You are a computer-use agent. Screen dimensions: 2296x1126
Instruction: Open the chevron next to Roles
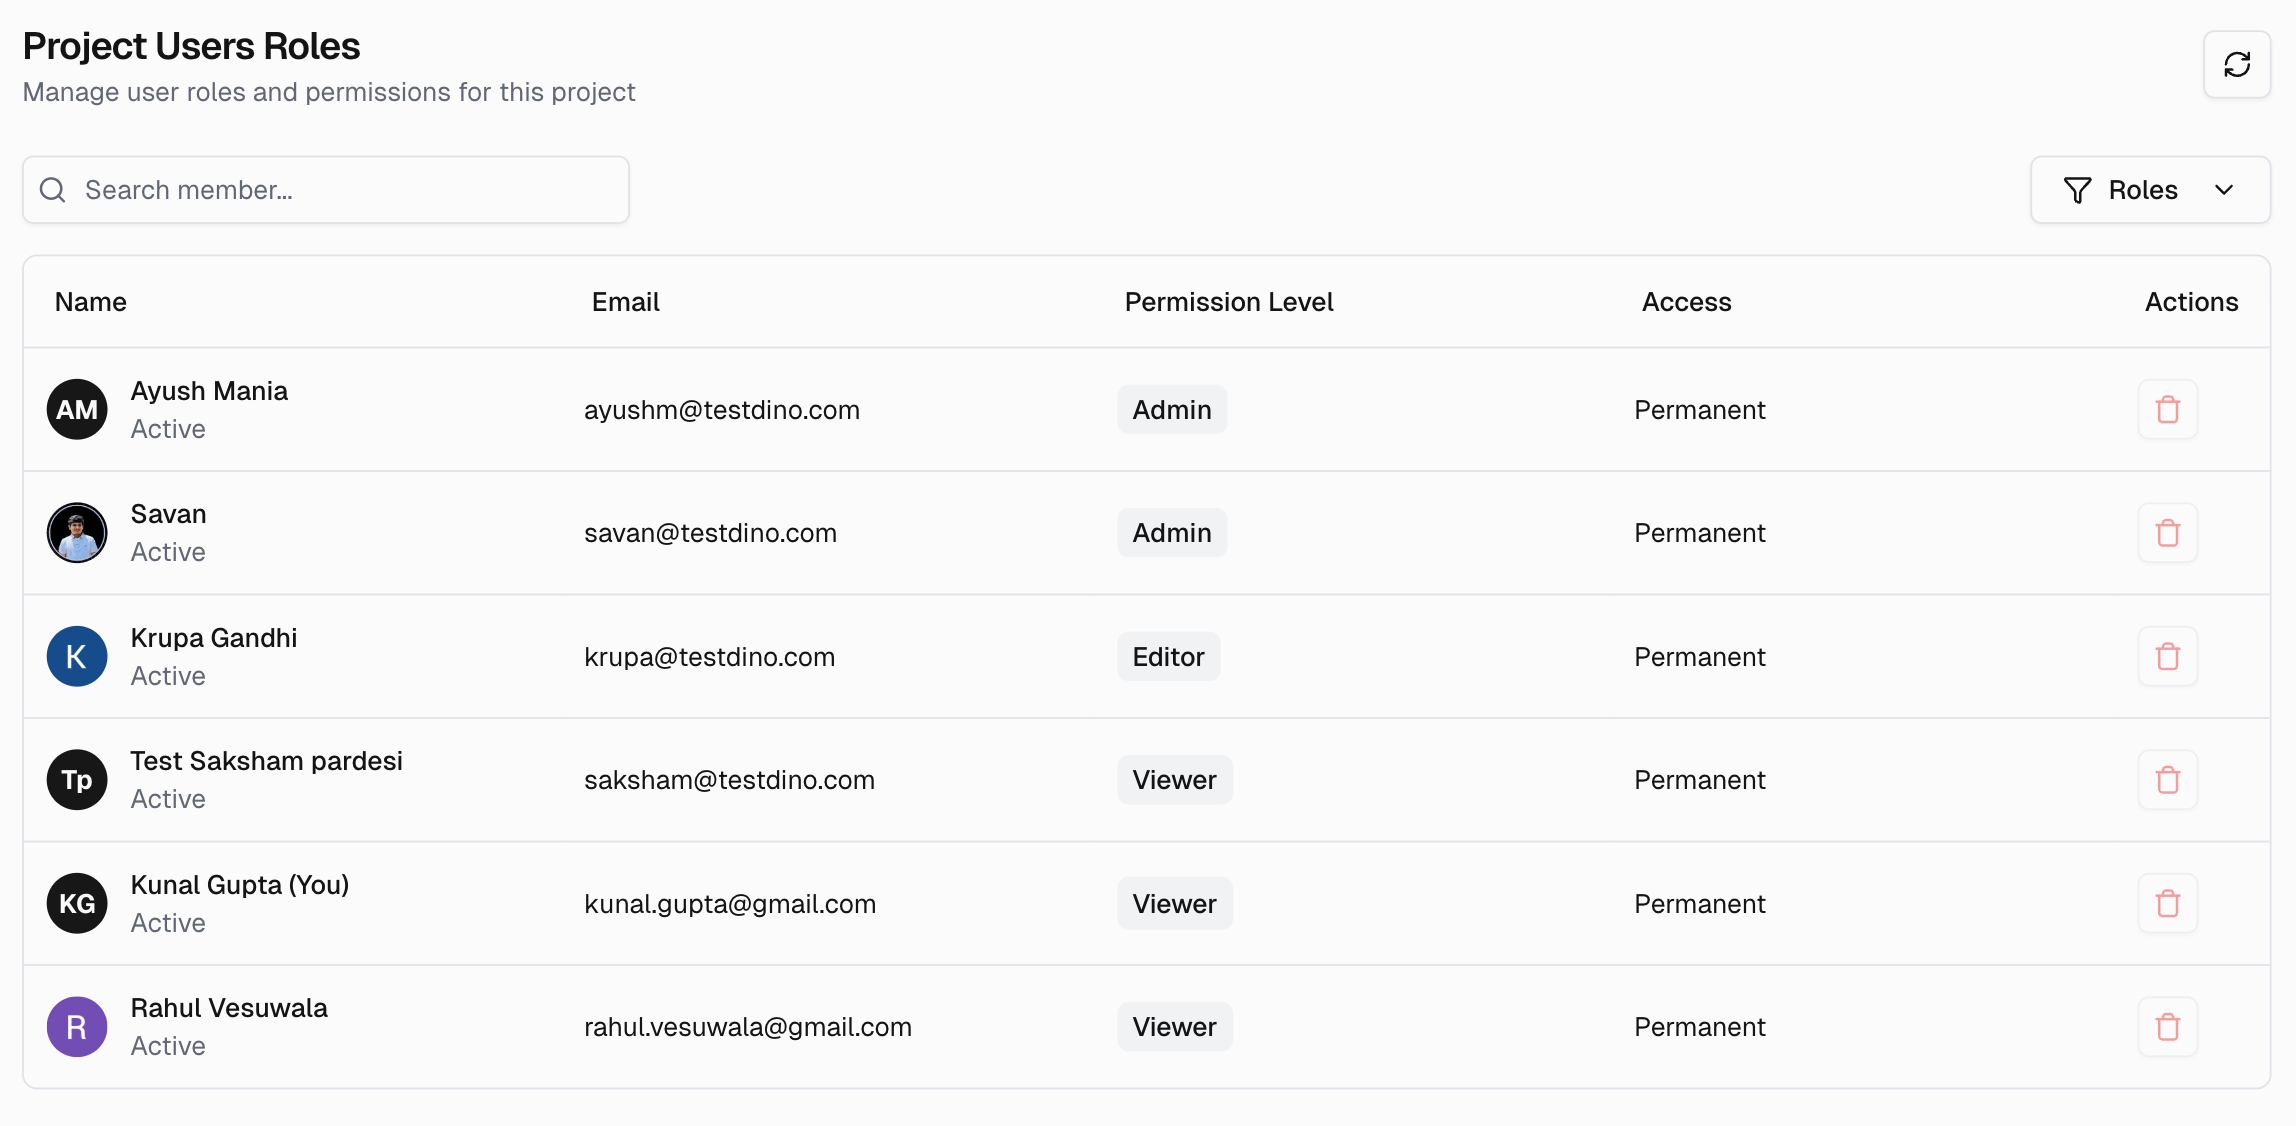tap(2225, 189)
